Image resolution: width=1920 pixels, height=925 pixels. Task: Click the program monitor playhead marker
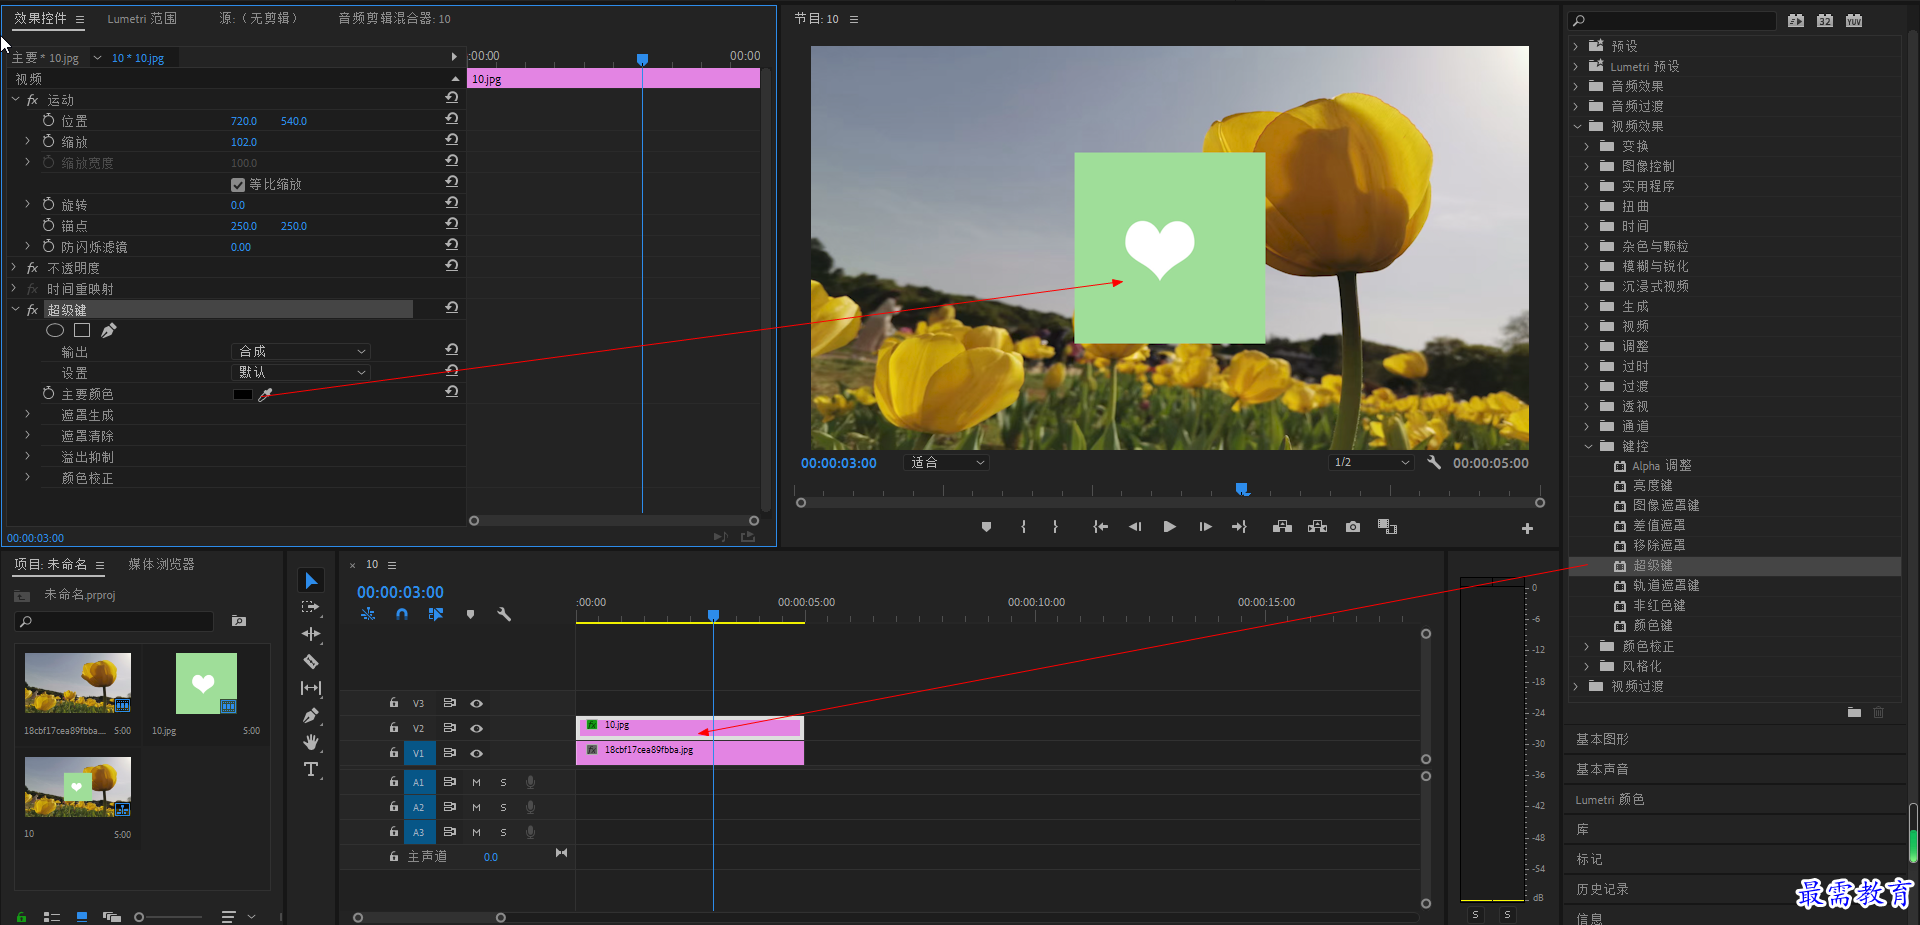point(1242,489)
